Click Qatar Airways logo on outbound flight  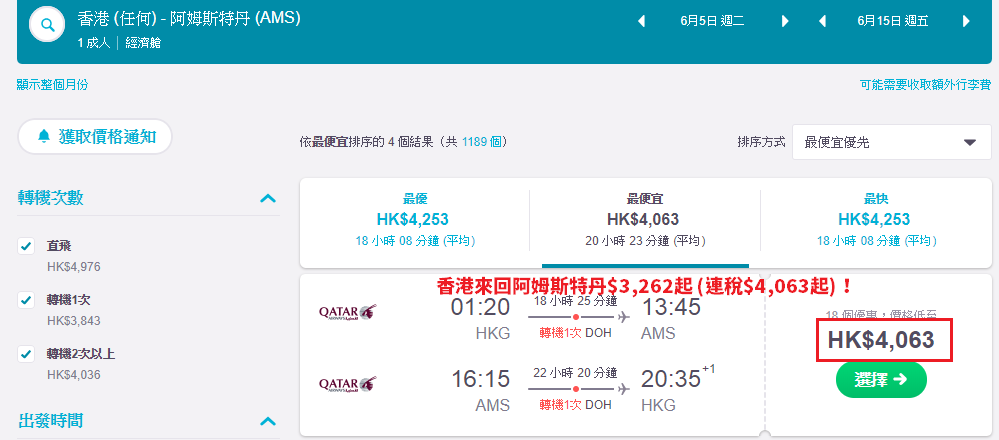(348, 312)
